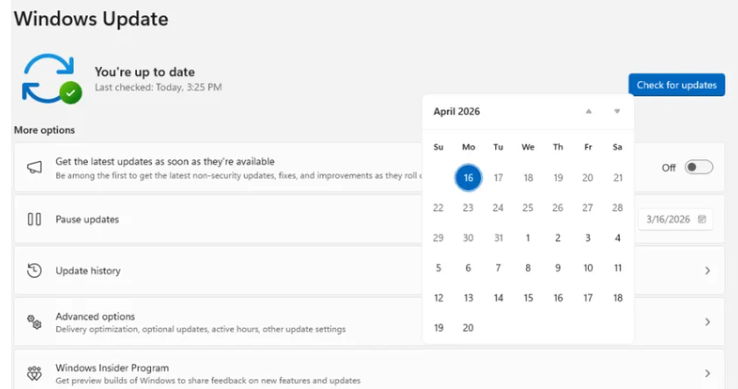
Task: Go to previous month with up arrow
Action: 588,111
